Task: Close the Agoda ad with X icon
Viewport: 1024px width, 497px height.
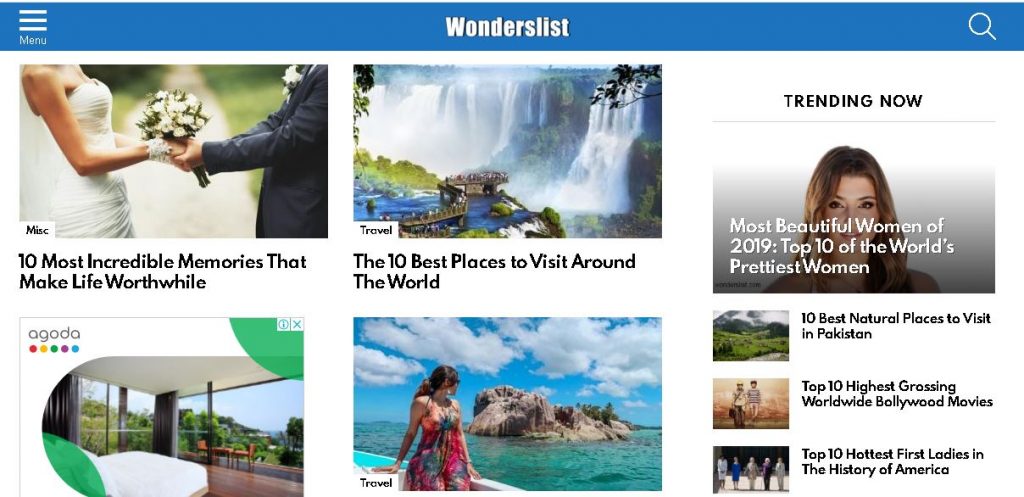Action: pos(297,325)
